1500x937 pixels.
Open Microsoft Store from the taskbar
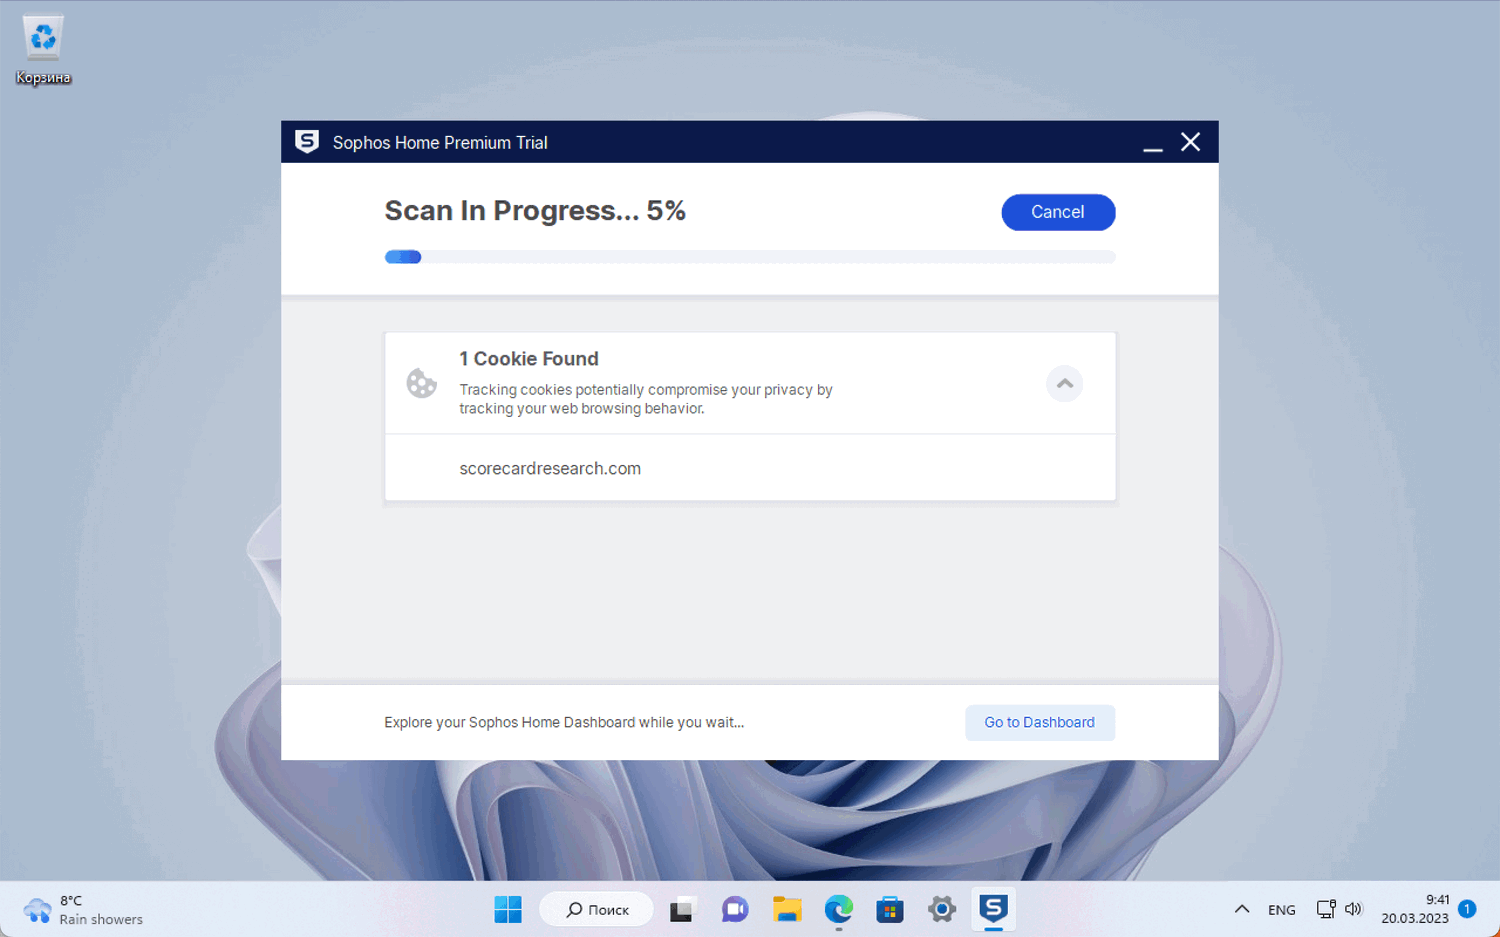(890, 909)
